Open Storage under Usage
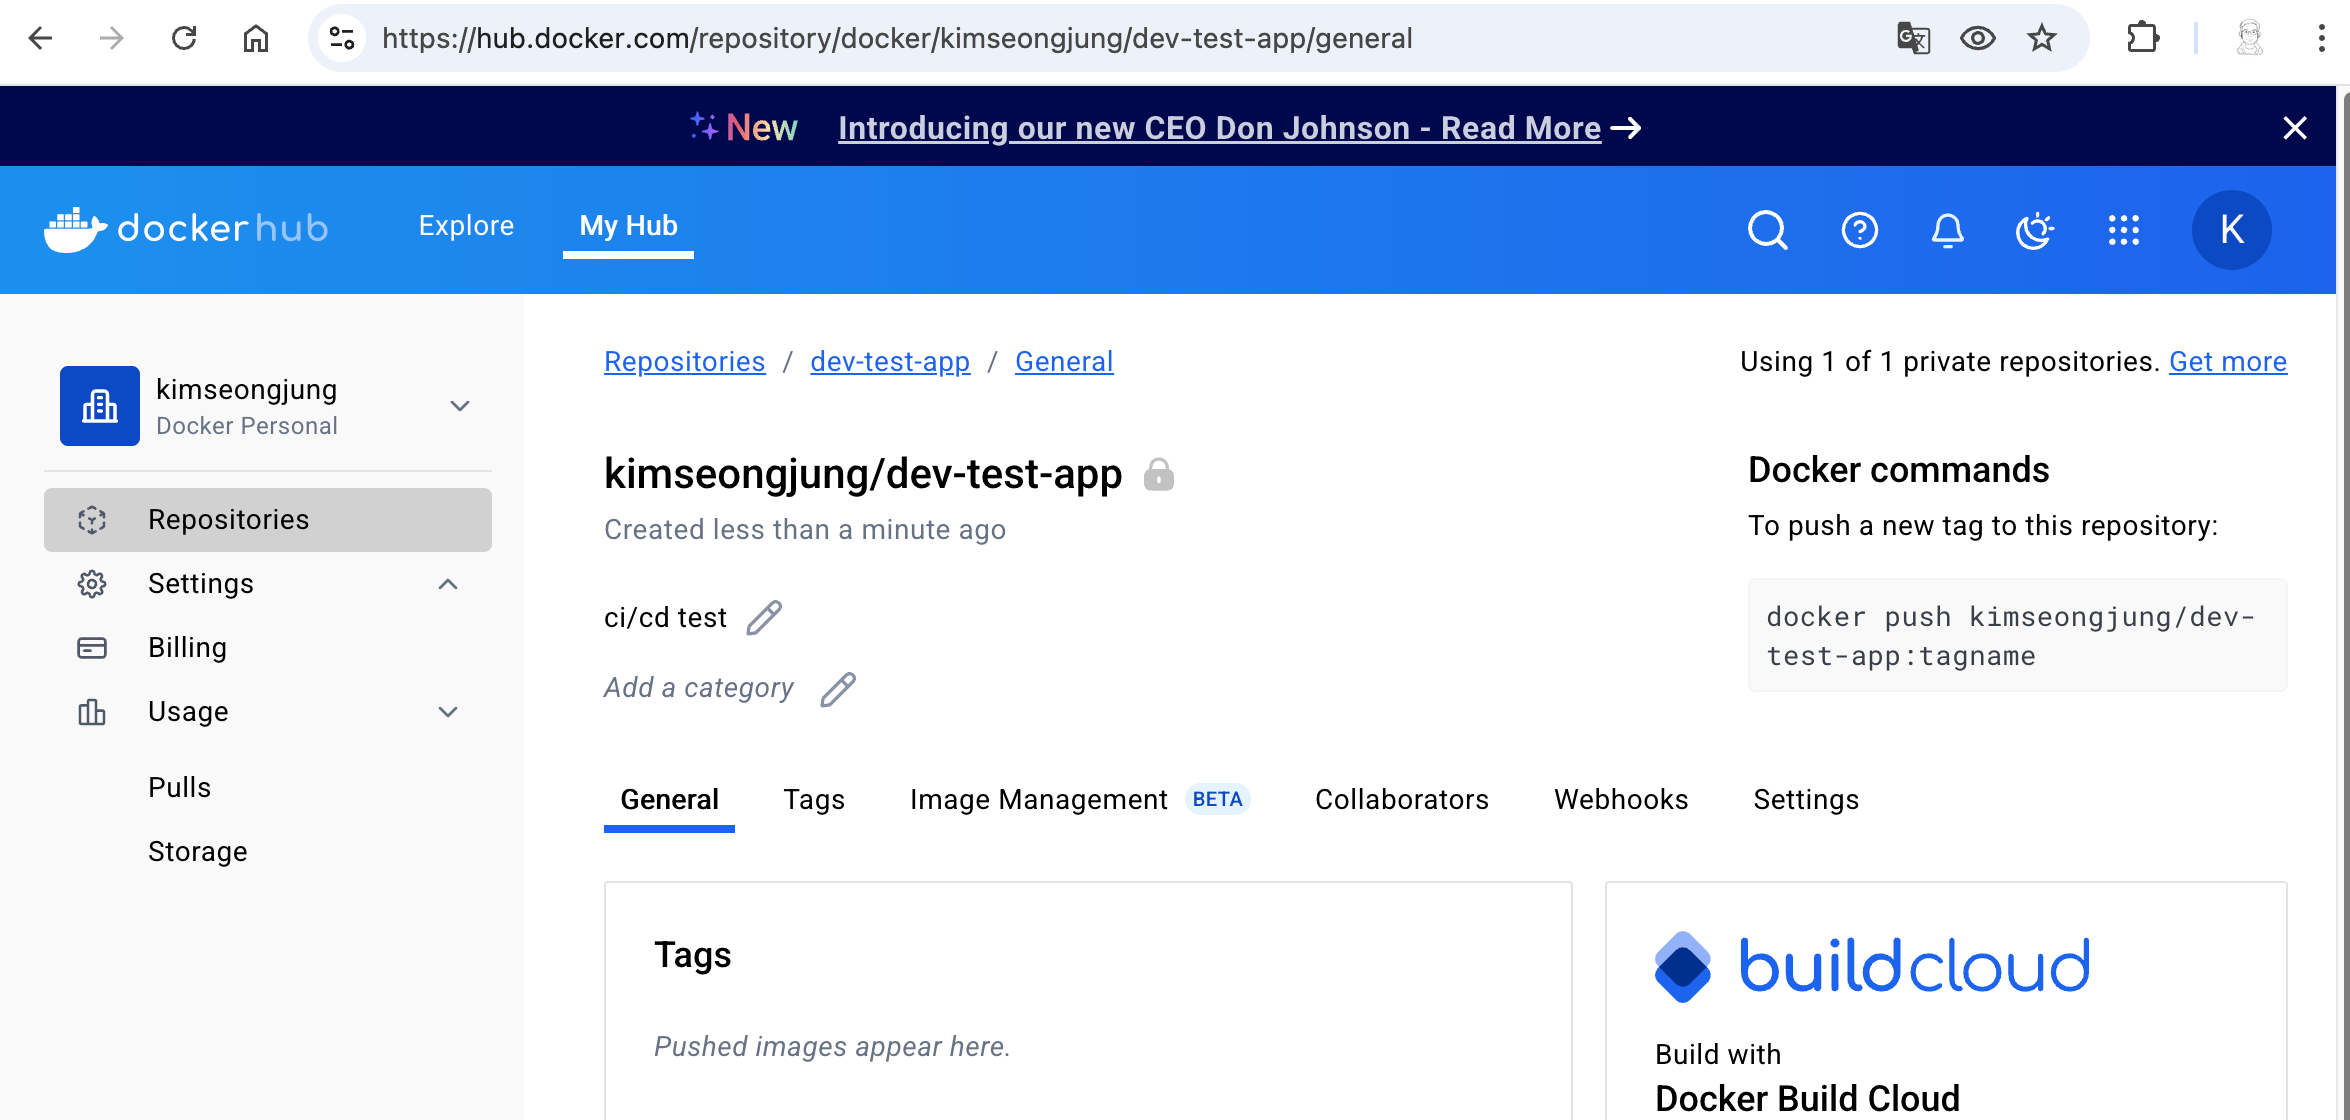2350x1120 pixels. [198, 852]
